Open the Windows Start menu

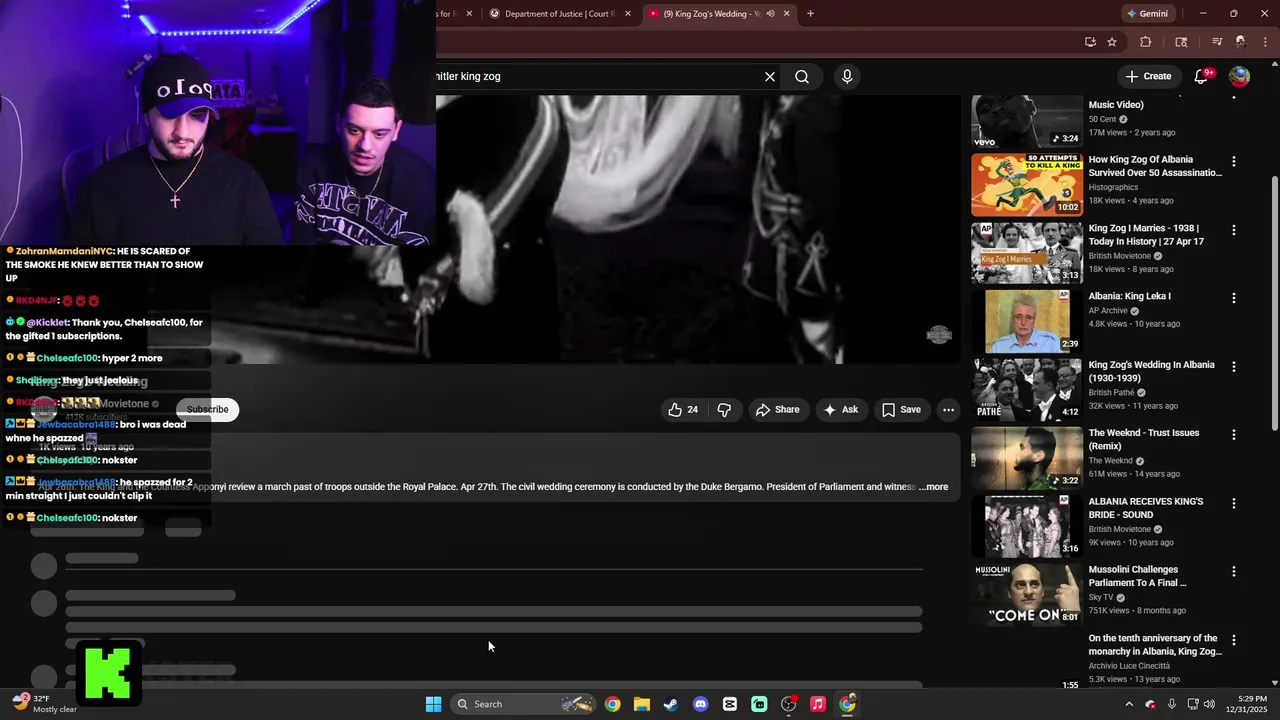pyautogui.click(x=433, y=704)
